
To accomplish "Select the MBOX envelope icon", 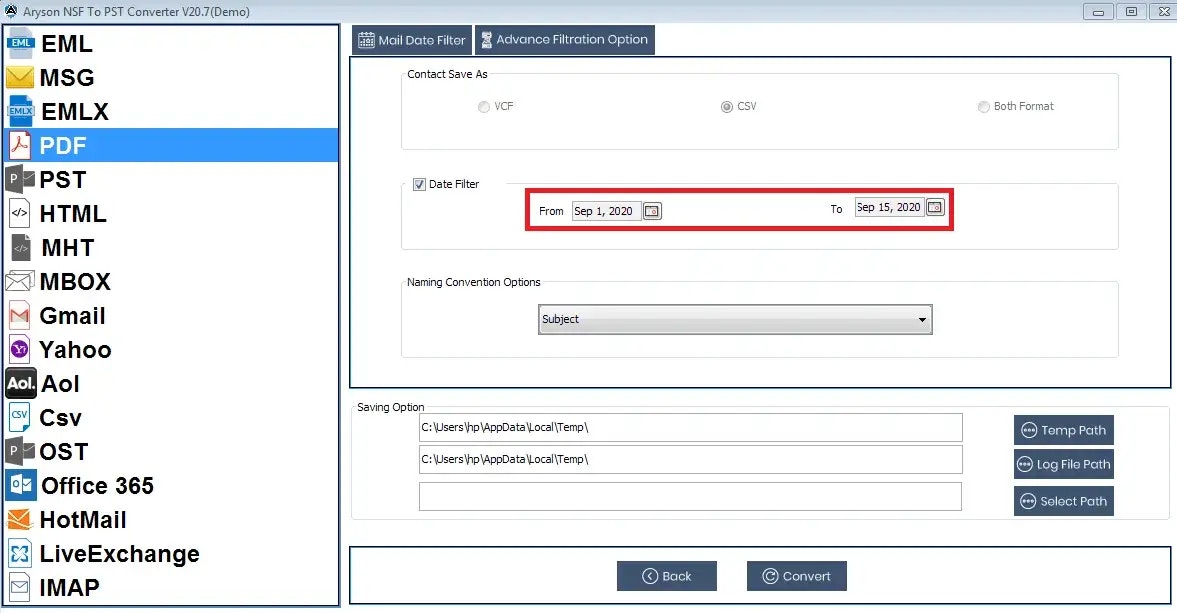I will [20, 281].
